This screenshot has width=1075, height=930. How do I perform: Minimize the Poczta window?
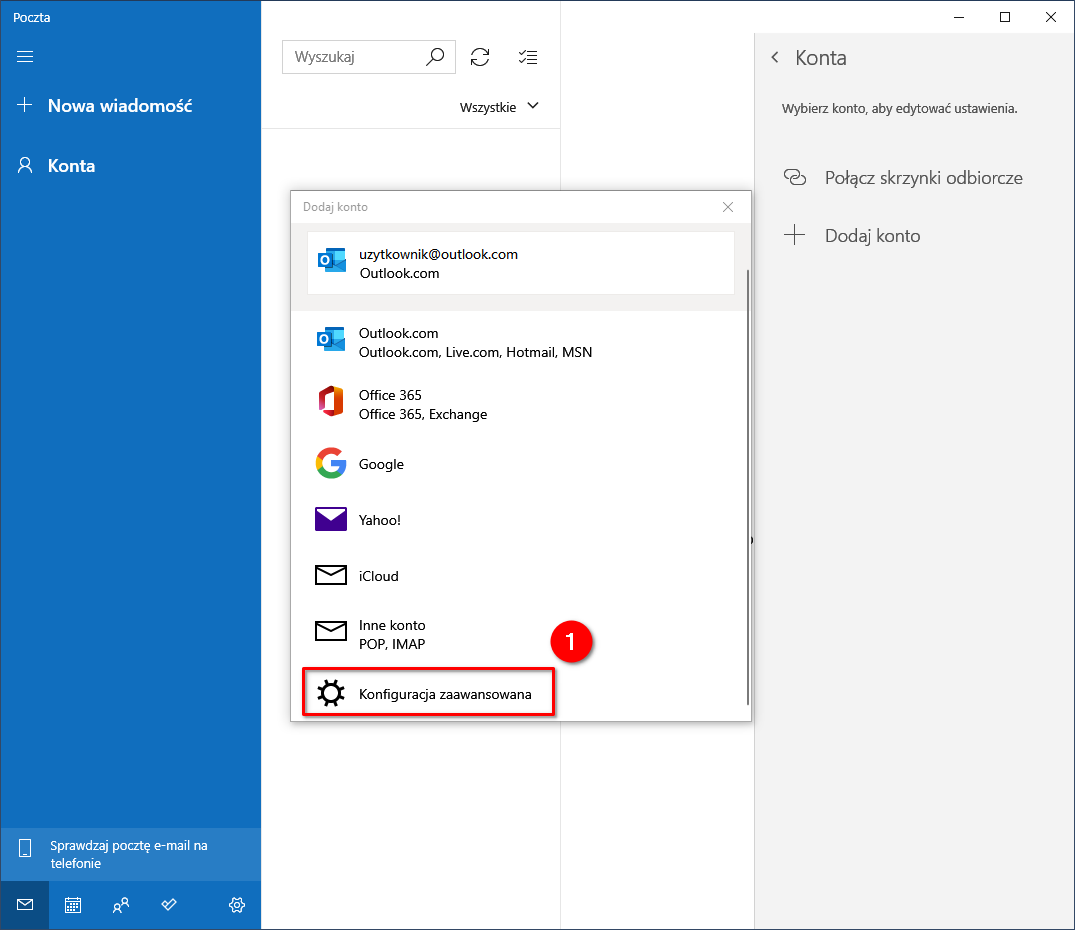(x=959, y=17)
